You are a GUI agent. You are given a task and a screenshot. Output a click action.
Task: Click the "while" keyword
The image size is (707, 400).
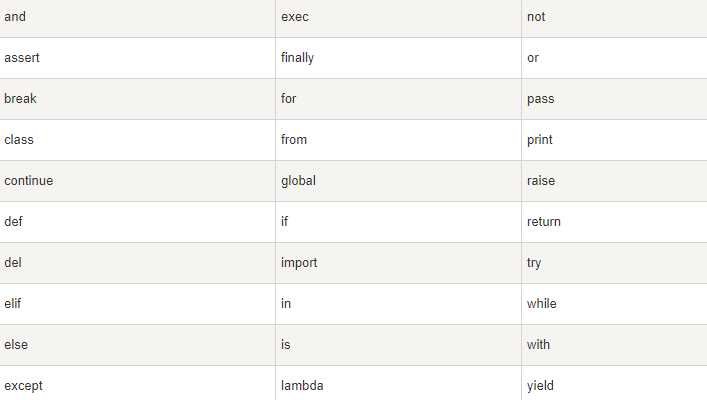[542, 303]
